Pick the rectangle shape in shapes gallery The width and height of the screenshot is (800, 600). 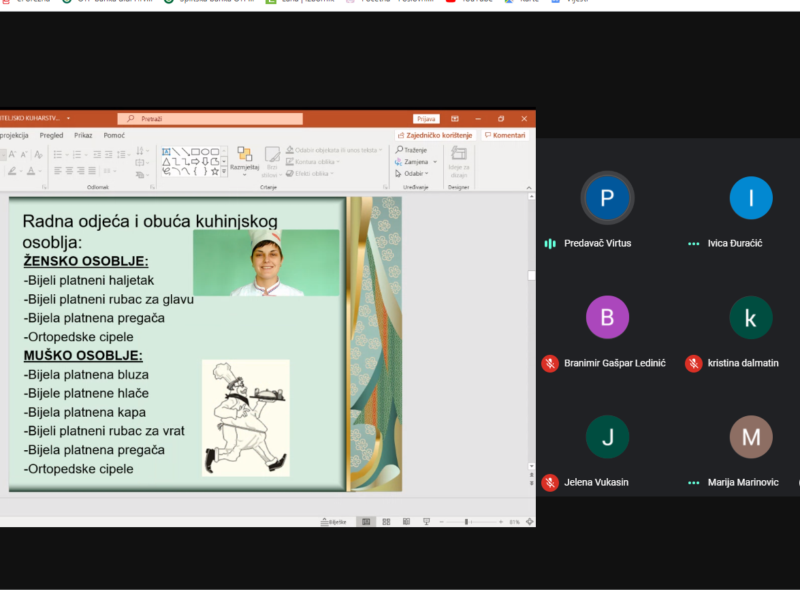(195, 152)
